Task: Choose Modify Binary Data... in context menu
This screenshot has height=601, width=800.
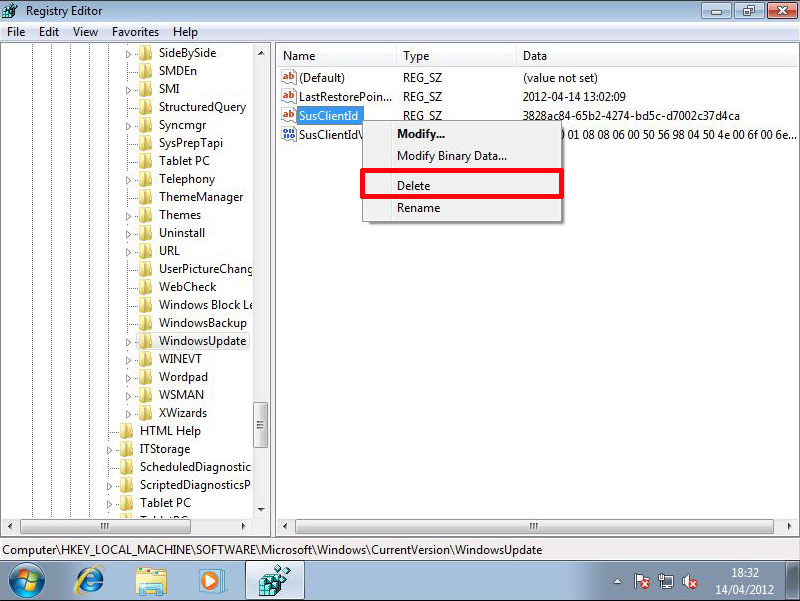Action: 462,156
